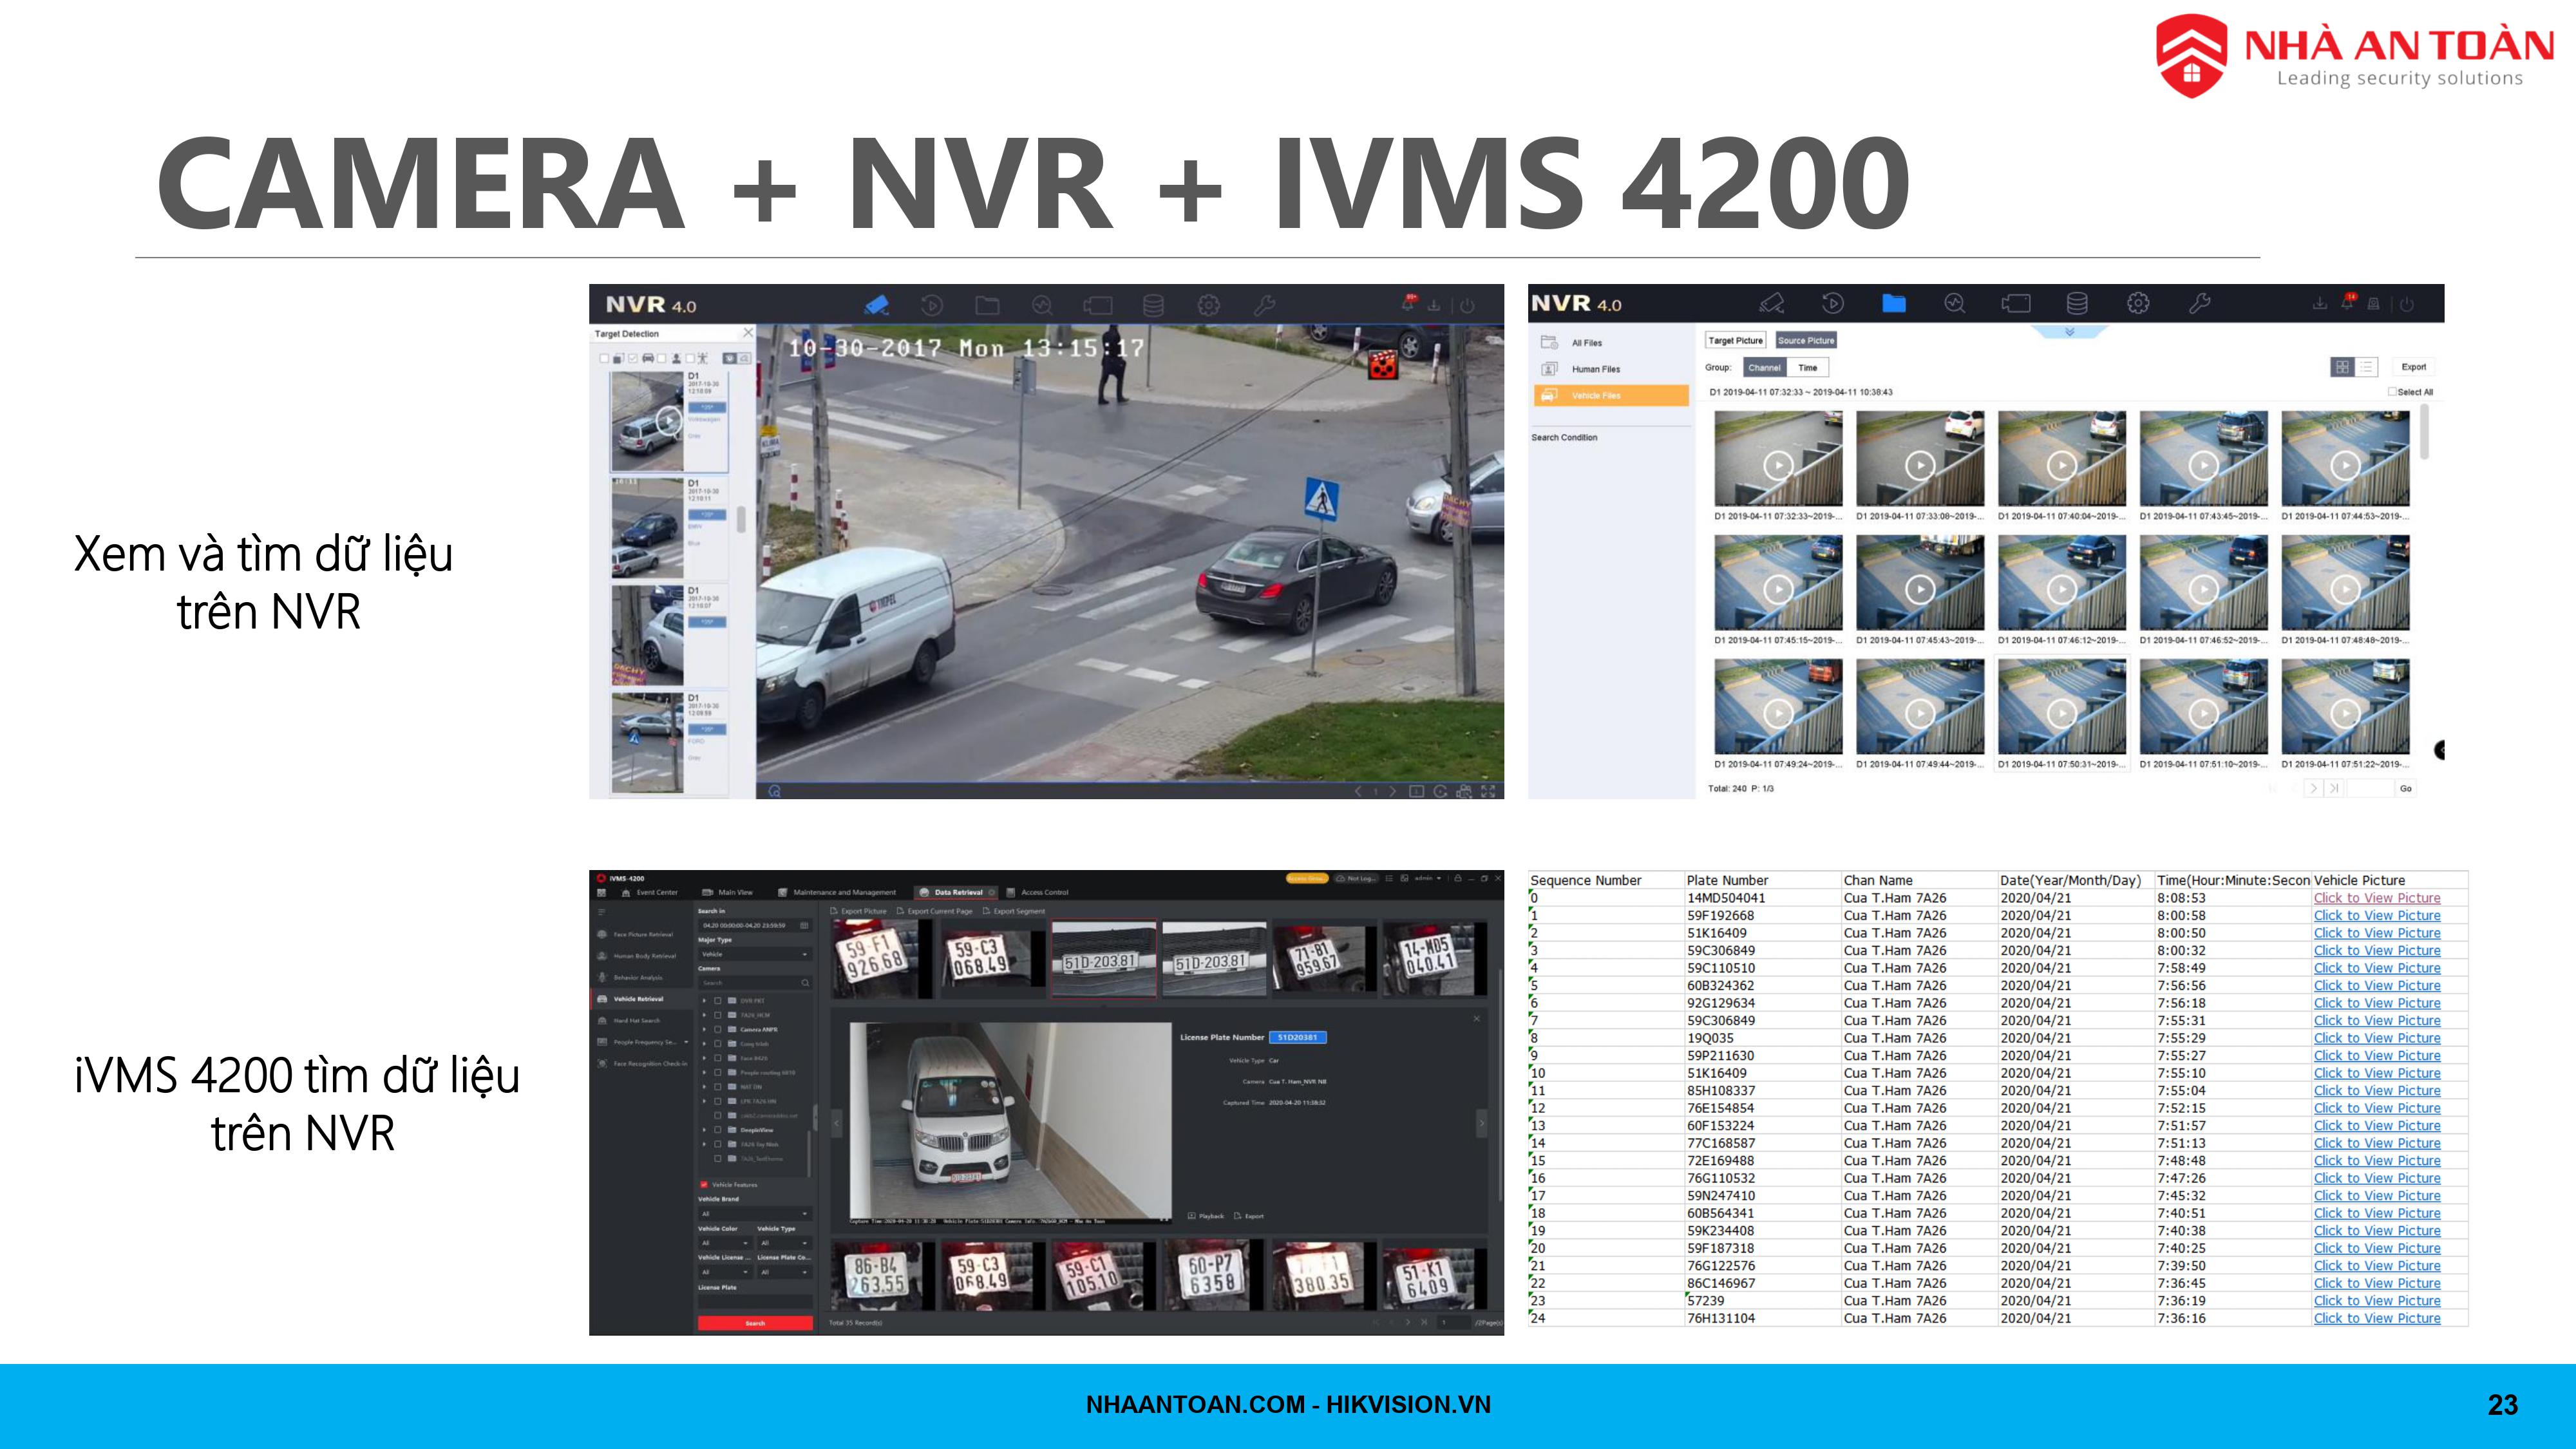Tick the Select All checkbox
Screen dimensions: 2576x1449
[x=2393, y=392]
